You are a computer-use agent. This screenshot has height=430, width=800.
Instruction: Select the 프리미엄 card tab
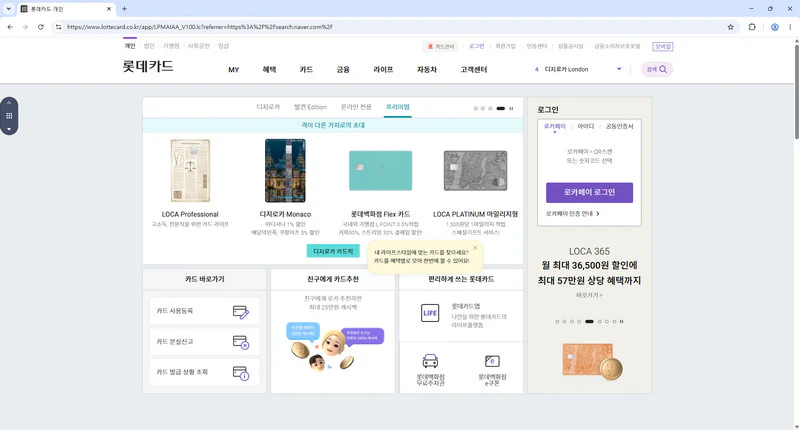tap(397, 107)
